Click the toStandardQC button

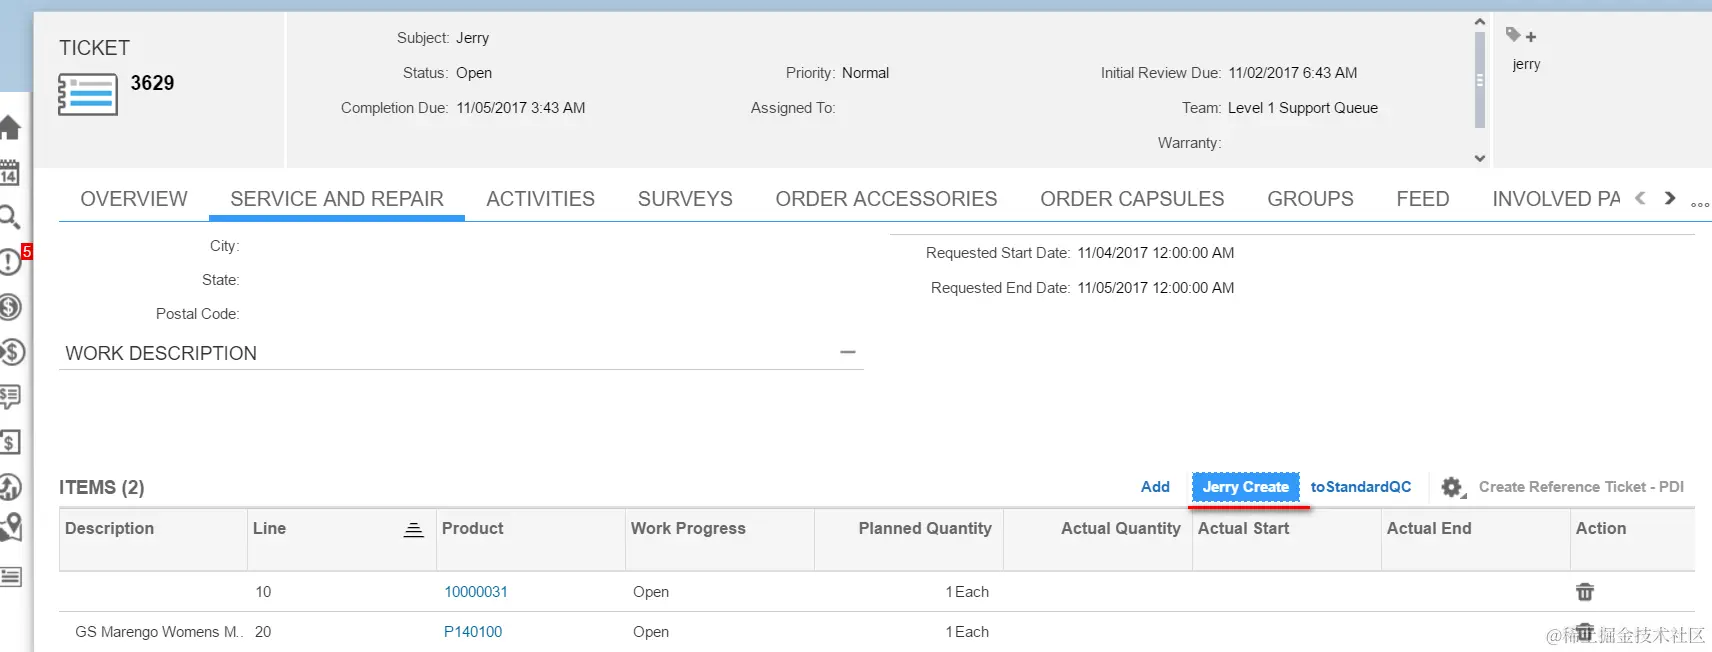pos(1360,487)
